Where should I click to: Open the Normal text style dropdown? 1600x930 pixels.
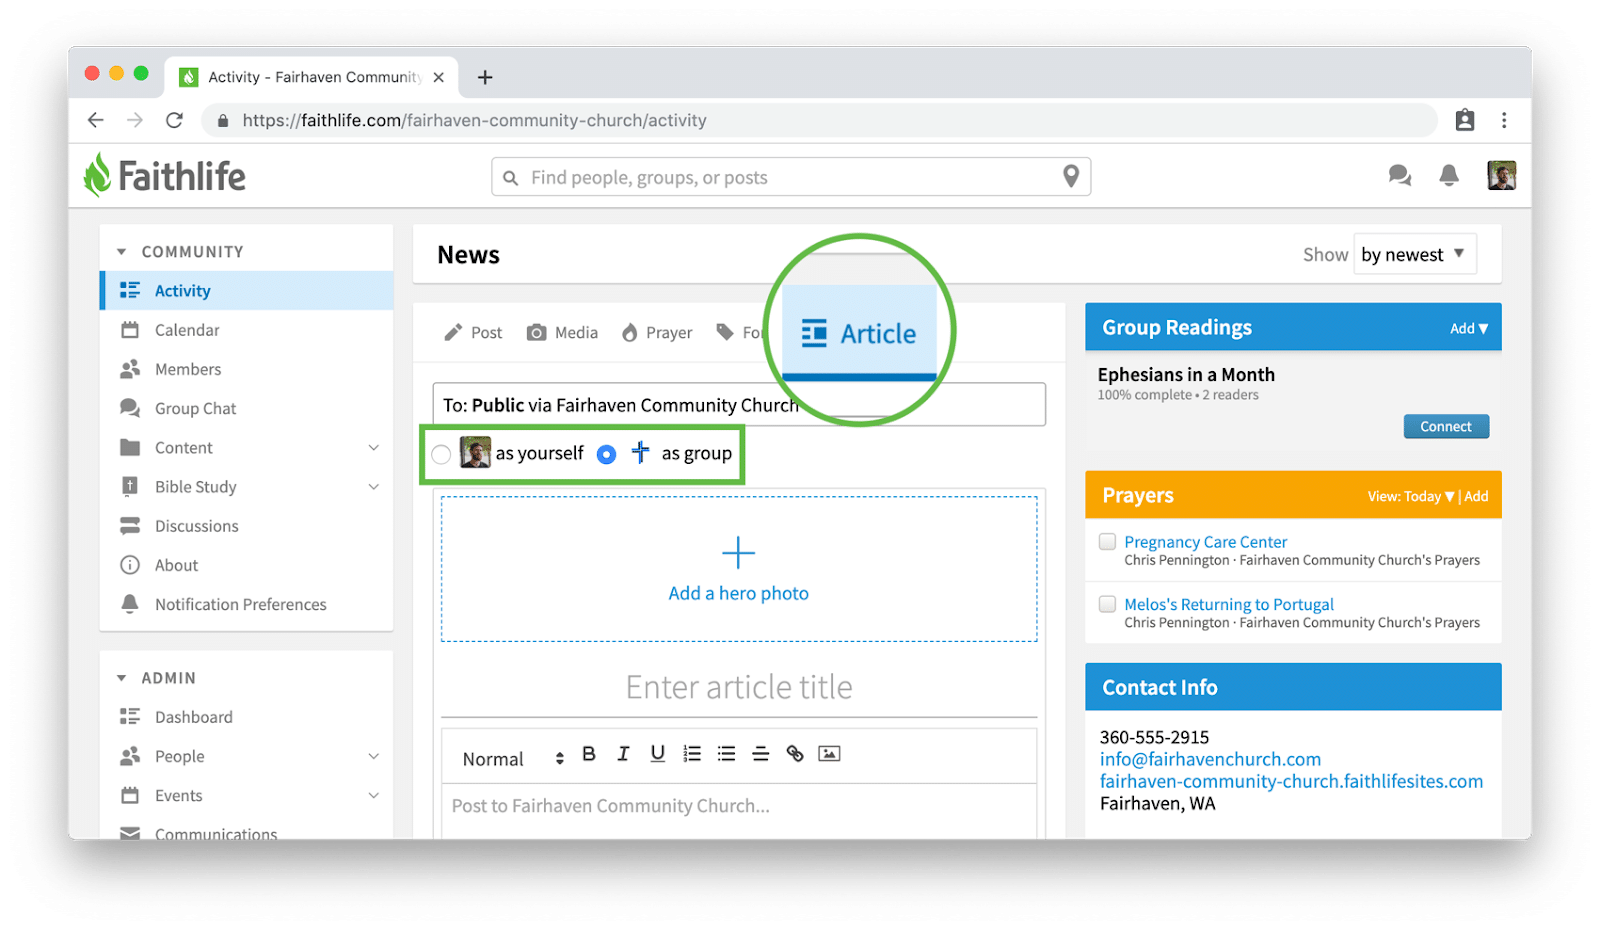[513, 759]
